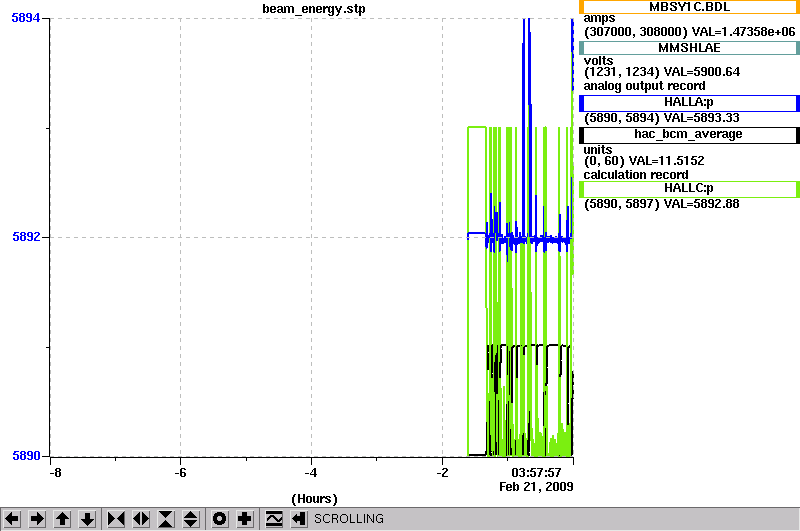Click the vertical zoom-in hourglass icon
Viewport: 800px width, 531px height.
tap(166, 519)
